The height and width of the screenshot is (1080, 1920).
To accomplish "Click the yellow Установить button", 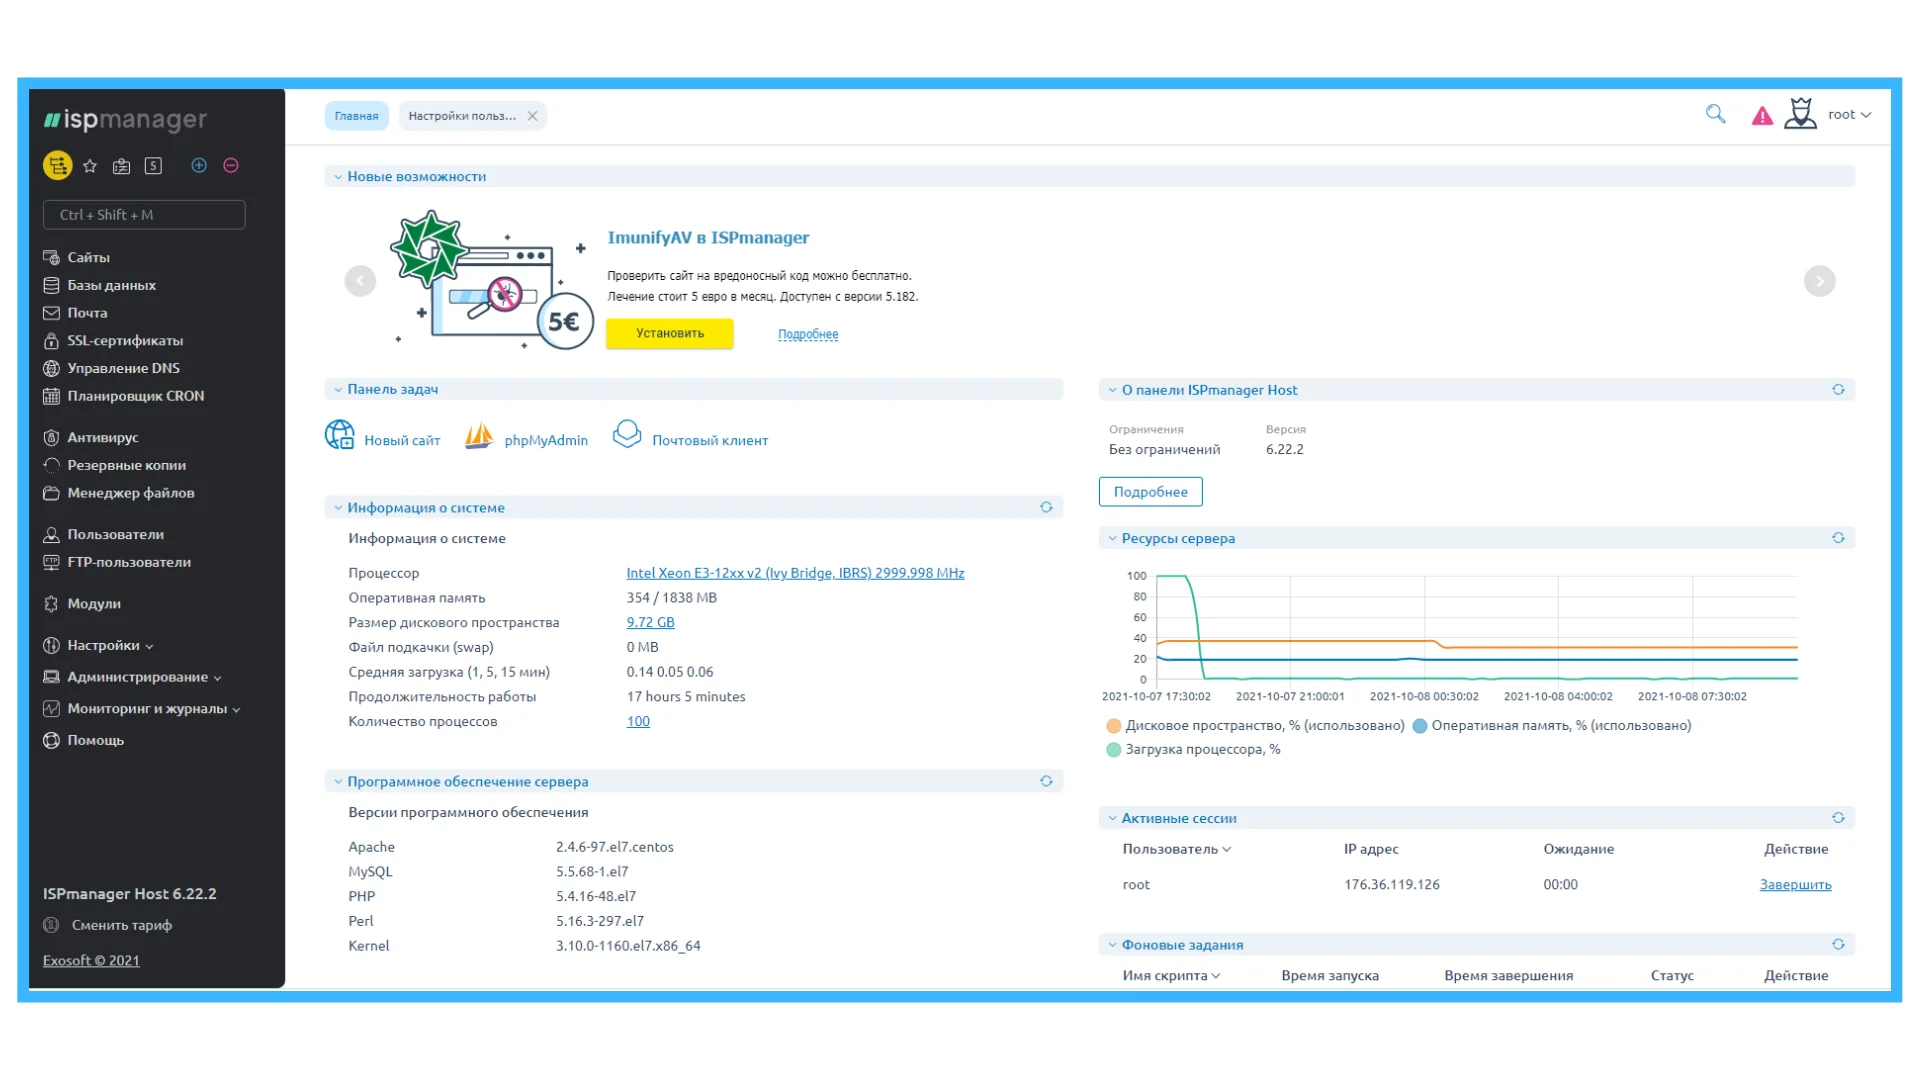I will click(670, 333).
